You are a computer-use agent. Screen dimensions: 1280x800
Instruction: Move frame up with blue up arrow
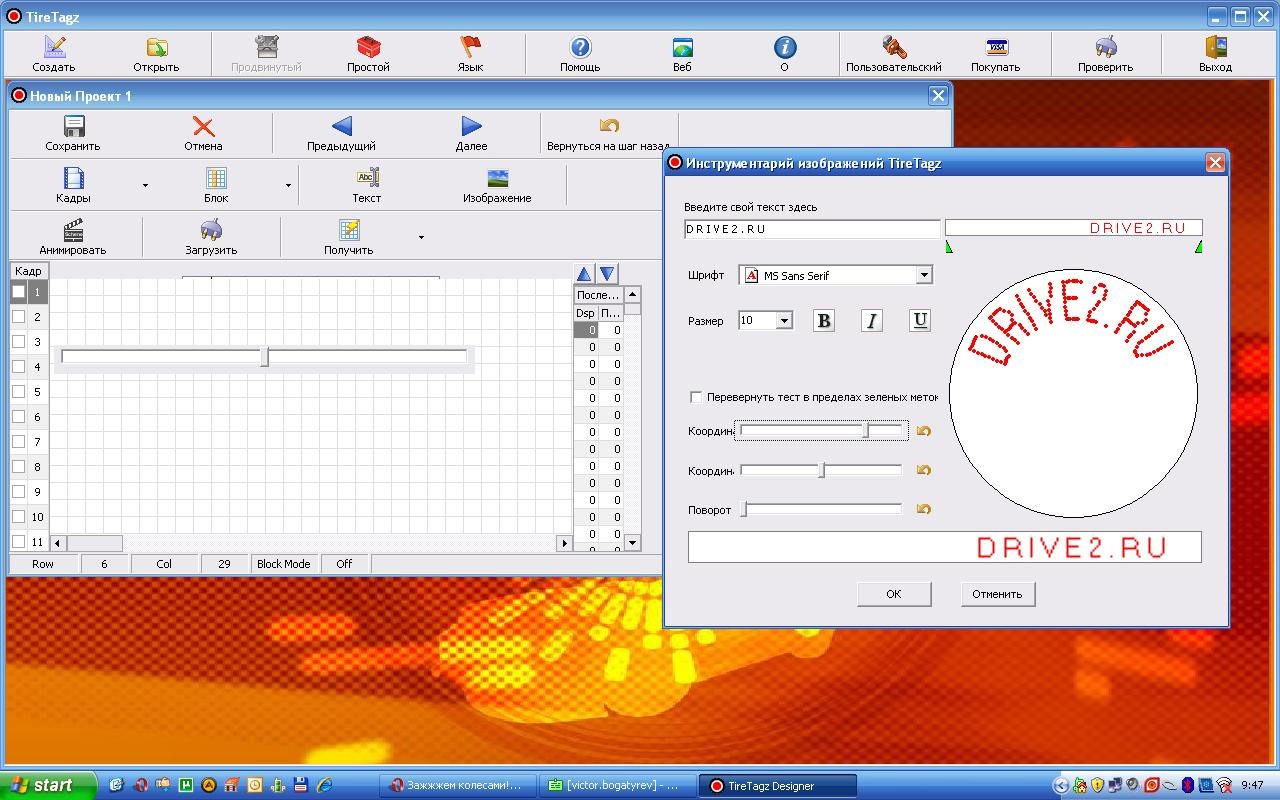585,273
